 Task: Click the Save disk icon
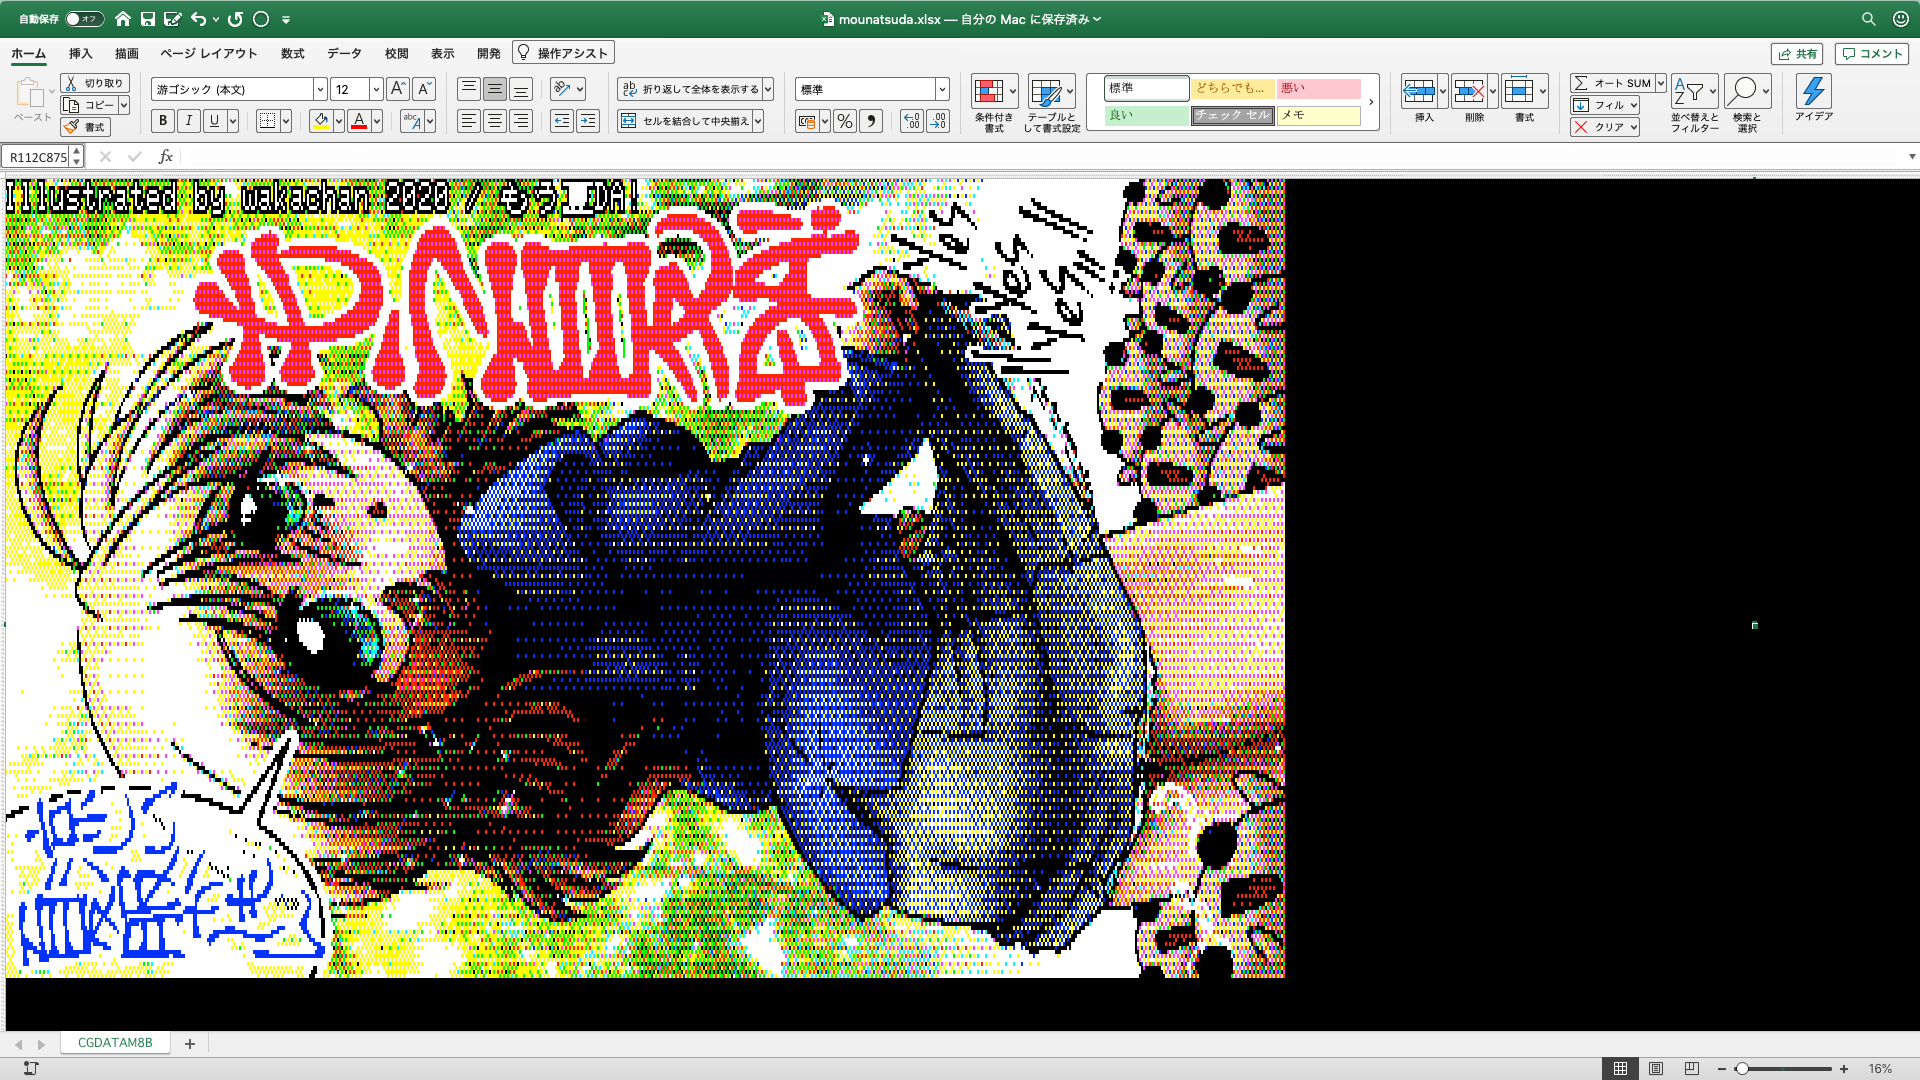(148, 19)
